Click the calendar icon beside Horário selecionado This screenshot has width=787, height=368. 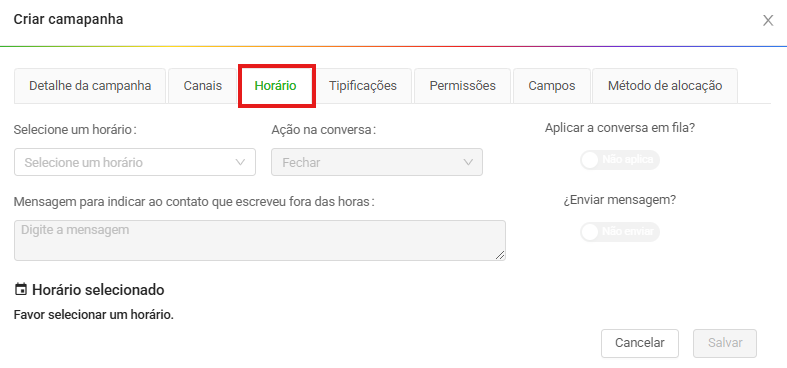21,289
